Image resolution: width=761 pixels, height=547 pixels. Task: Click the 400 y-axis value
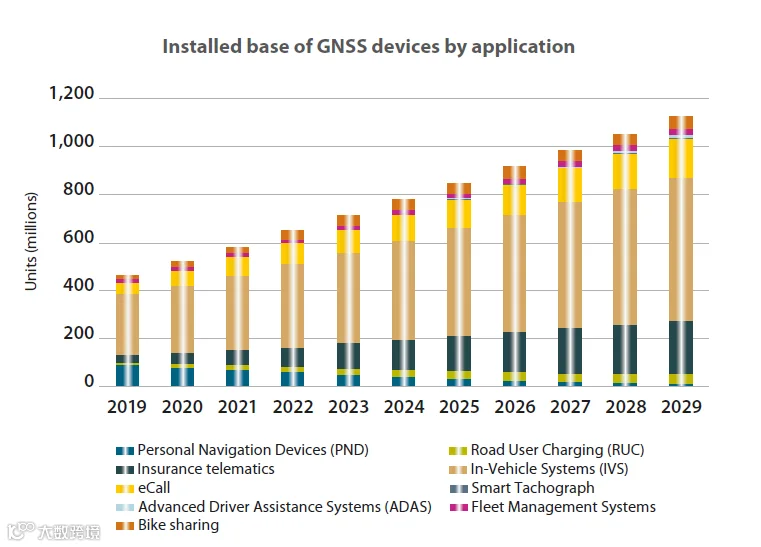point(79,285)
